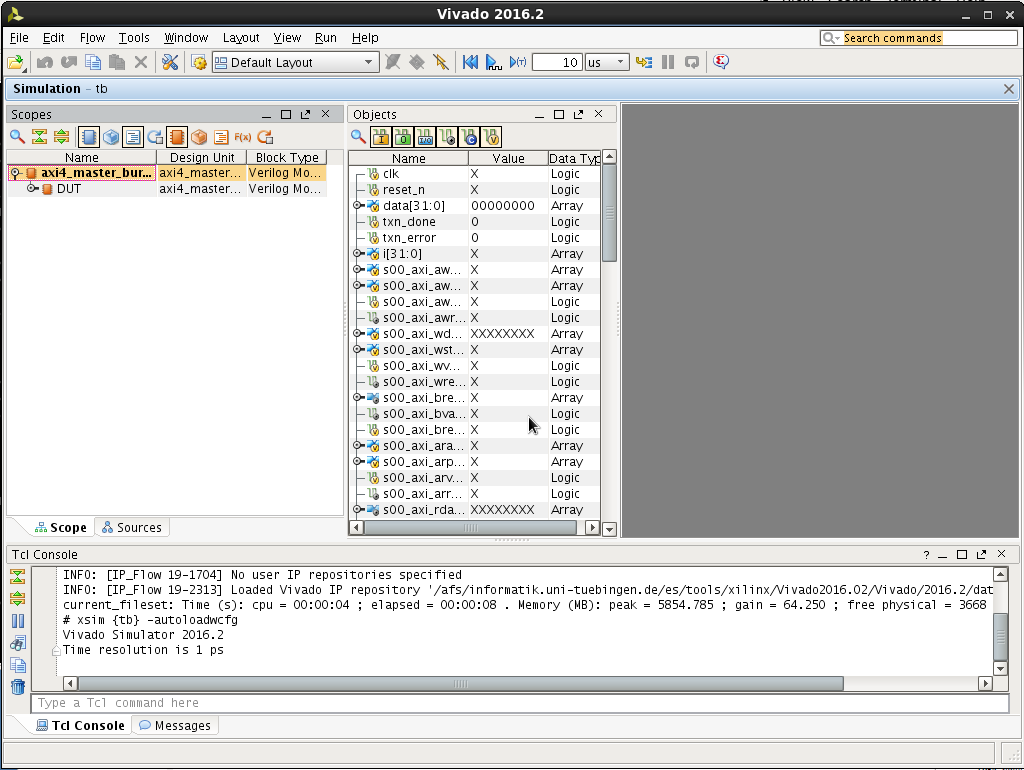
Task: Toggle blue document scope filter
Action: pyautogui.click(x=133, y=137)
